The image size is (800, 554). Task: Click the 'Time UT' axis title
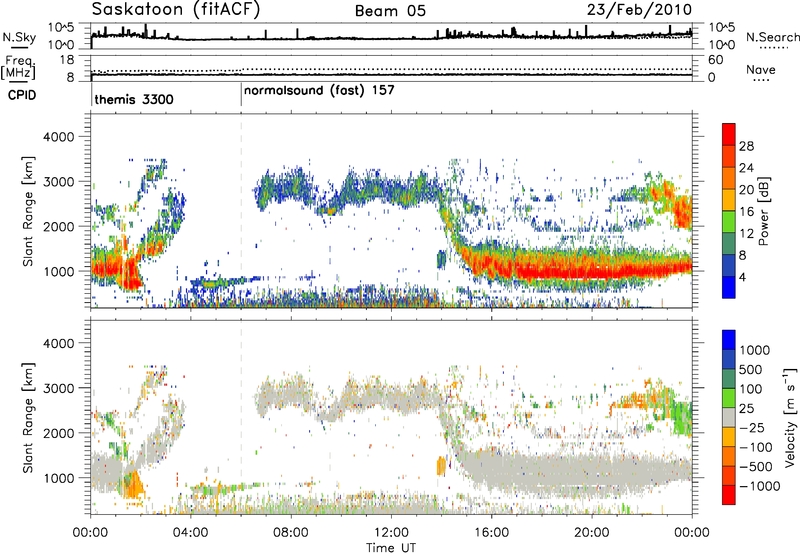coord(391,548)
